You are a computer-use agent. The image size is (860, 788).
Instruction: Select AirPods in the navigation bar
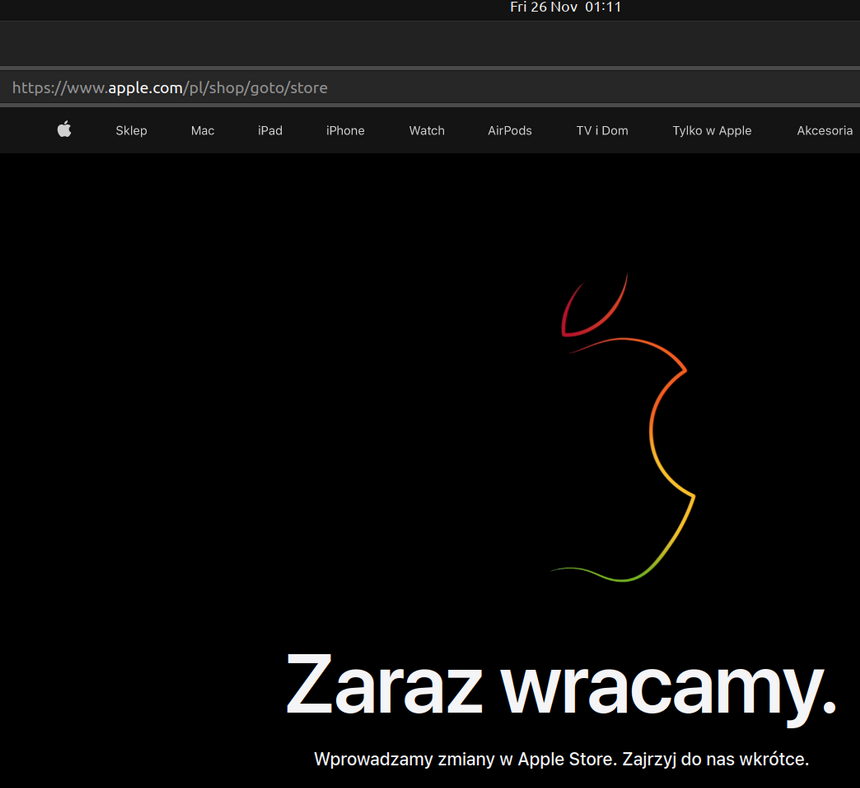tap(510, 131)
